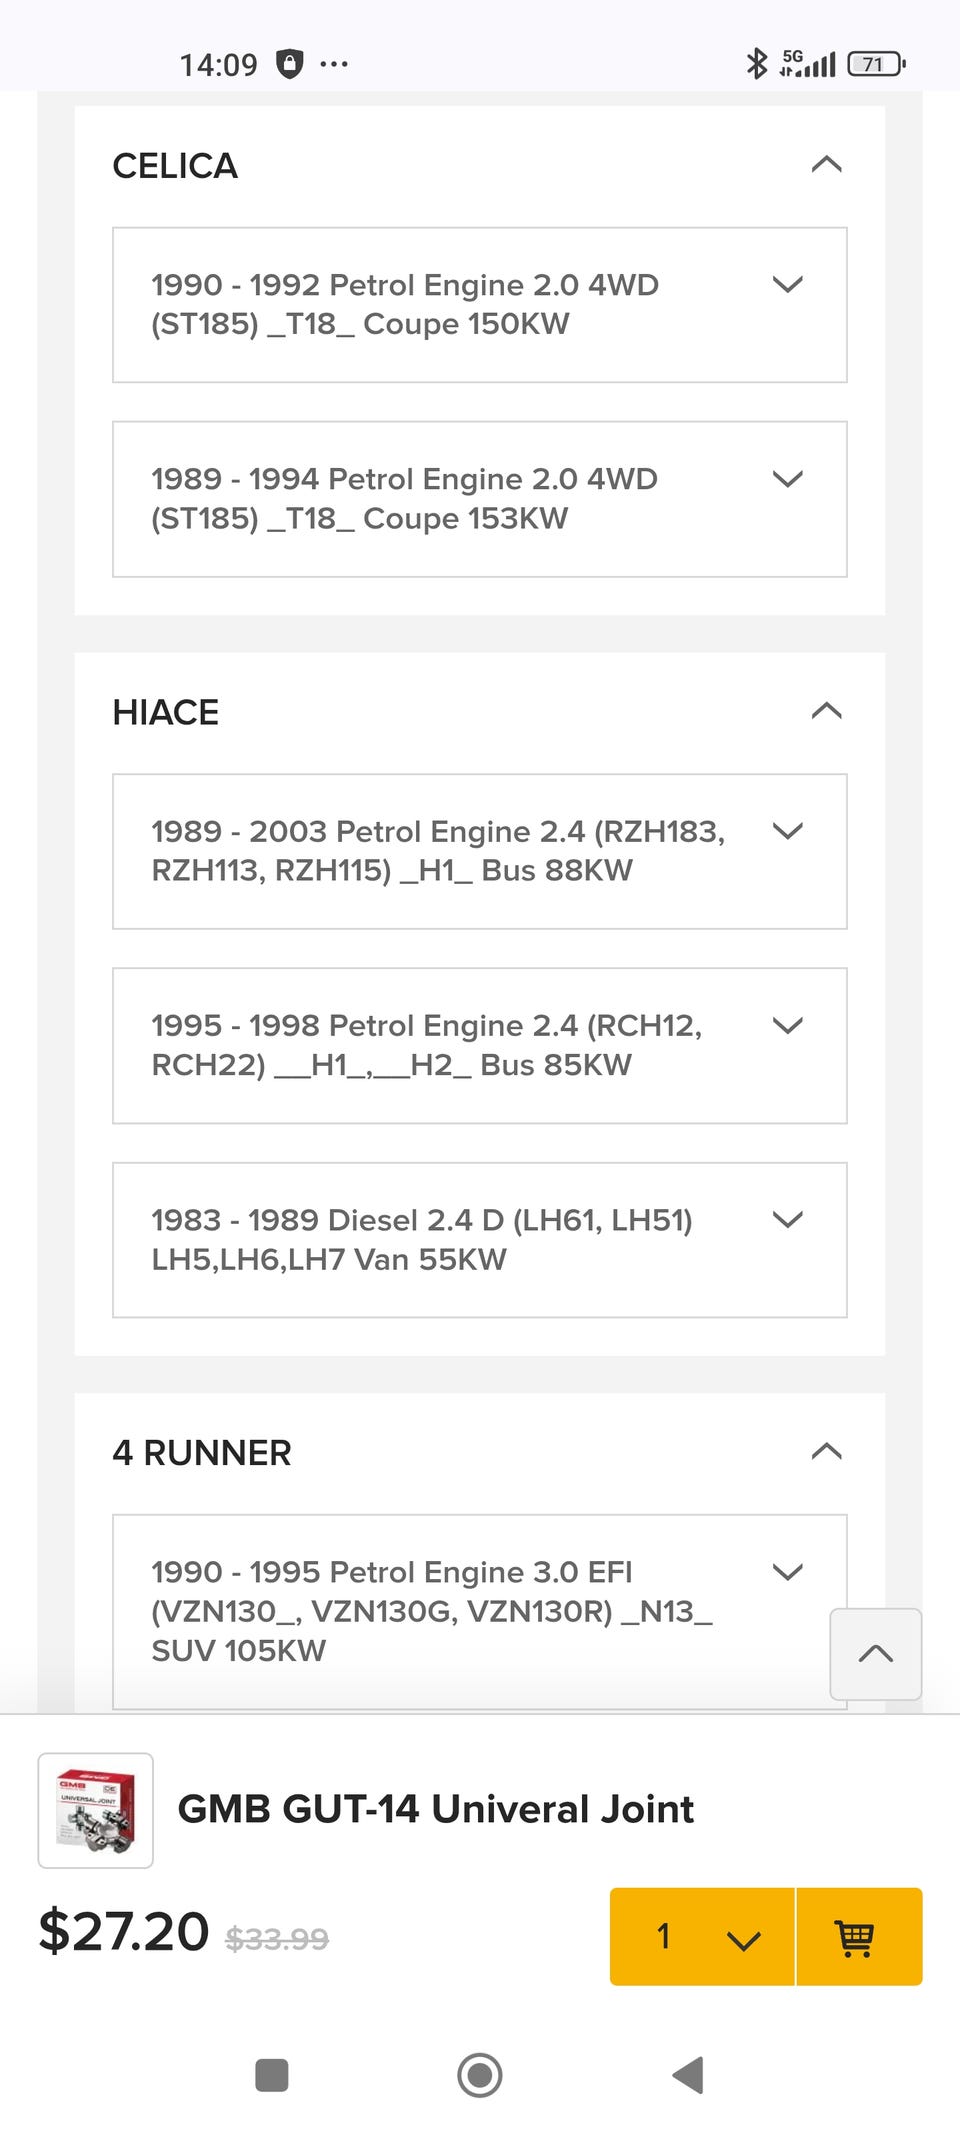960x2133 pixels.
Task: Collapse the HIACE section
Action: [826, 712]
